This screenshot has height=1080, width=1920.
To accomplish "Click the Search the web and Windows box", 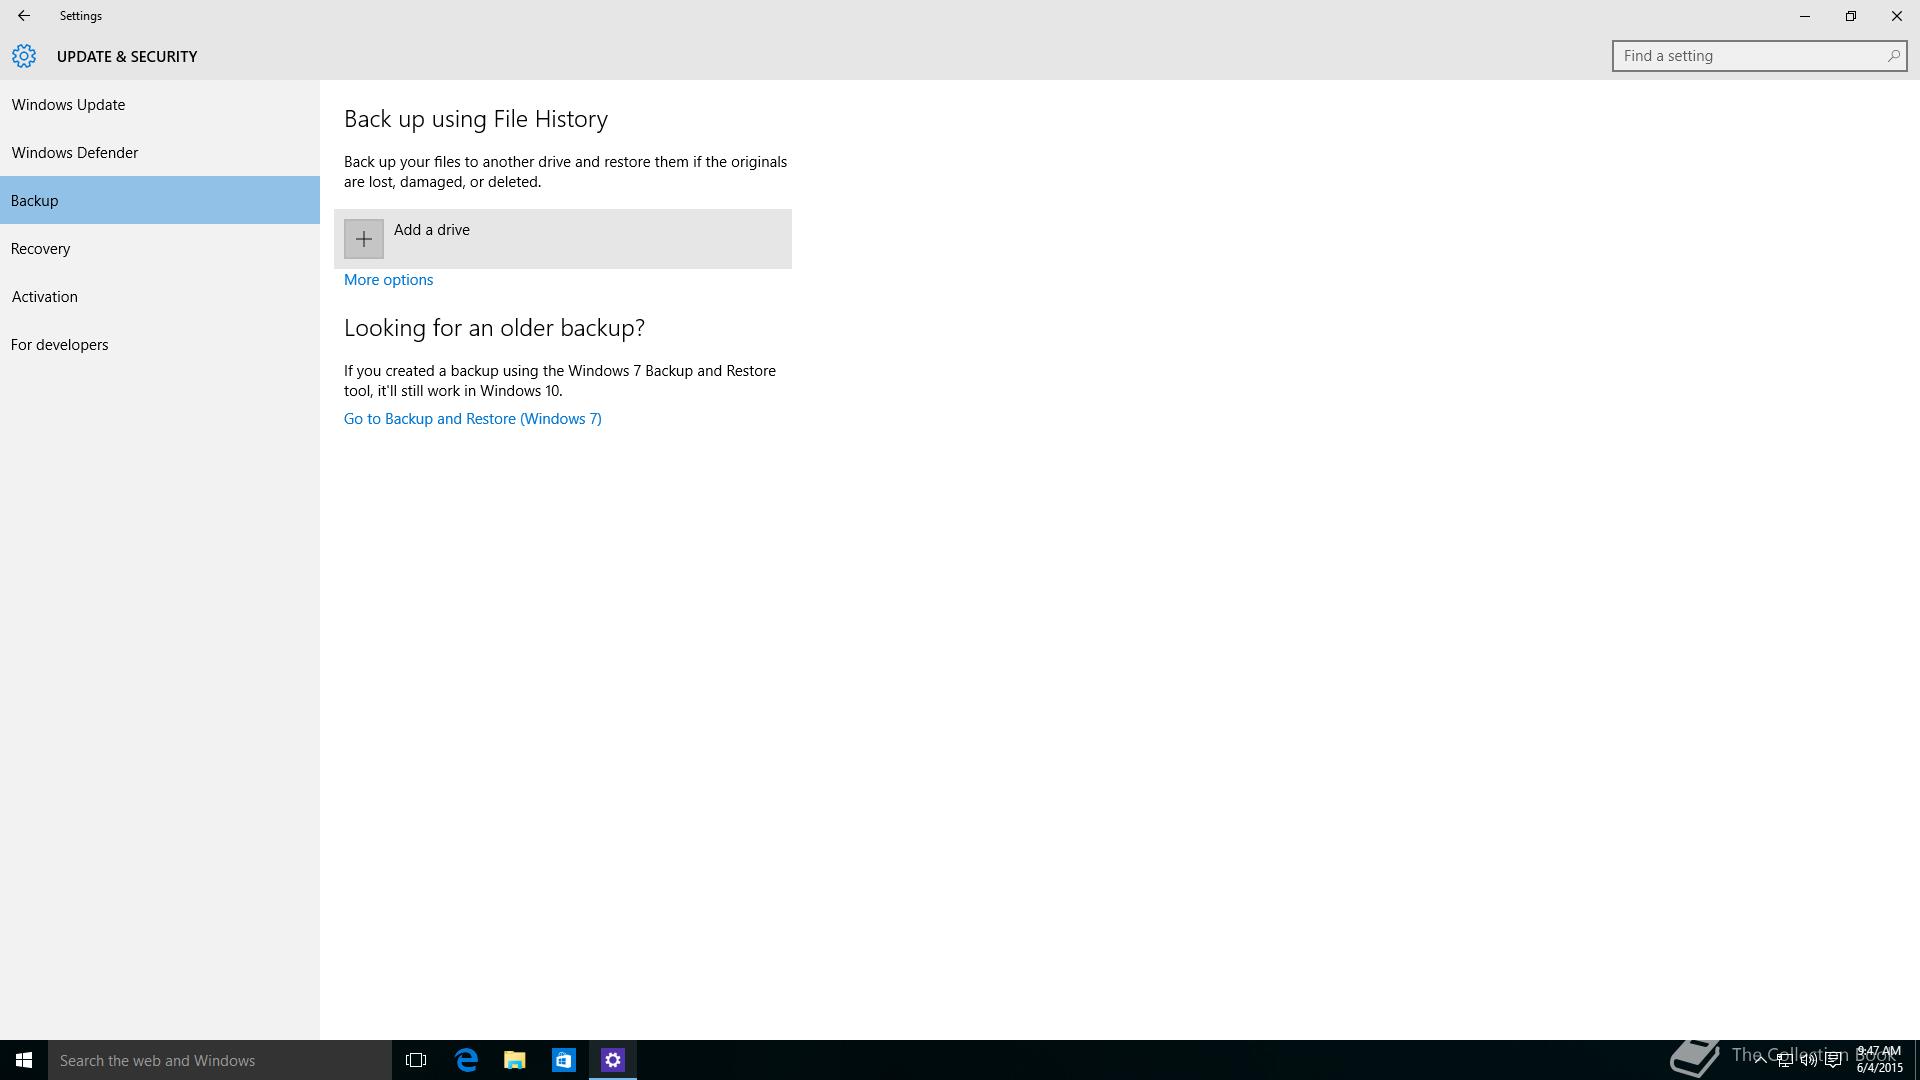I will [x=220, y=1060].
